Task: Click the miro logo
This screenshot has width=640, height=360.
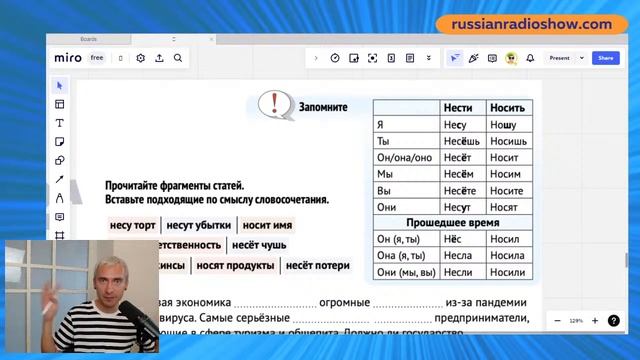Action: [x=68, y=58]
